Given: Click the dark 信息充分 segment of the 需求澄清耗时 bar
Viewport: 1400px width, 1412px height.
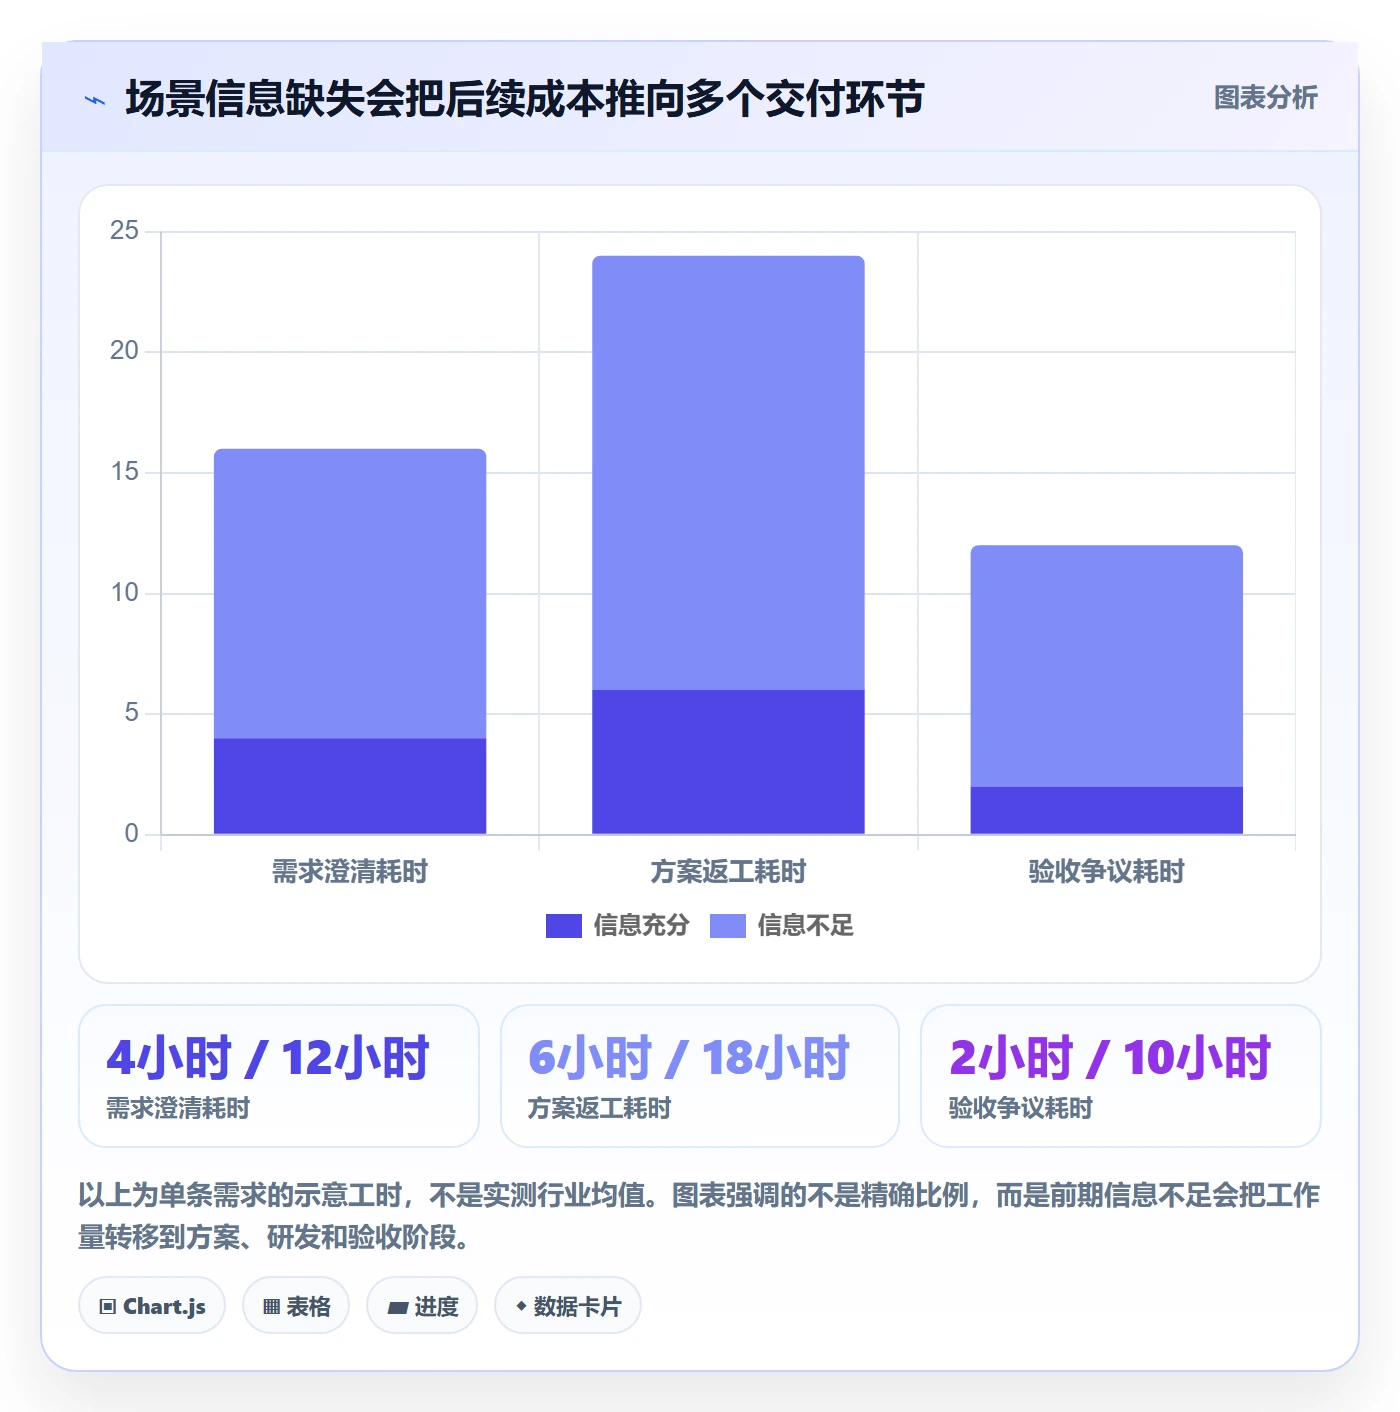Looking at the screenshot, I should tap(350, 786).
